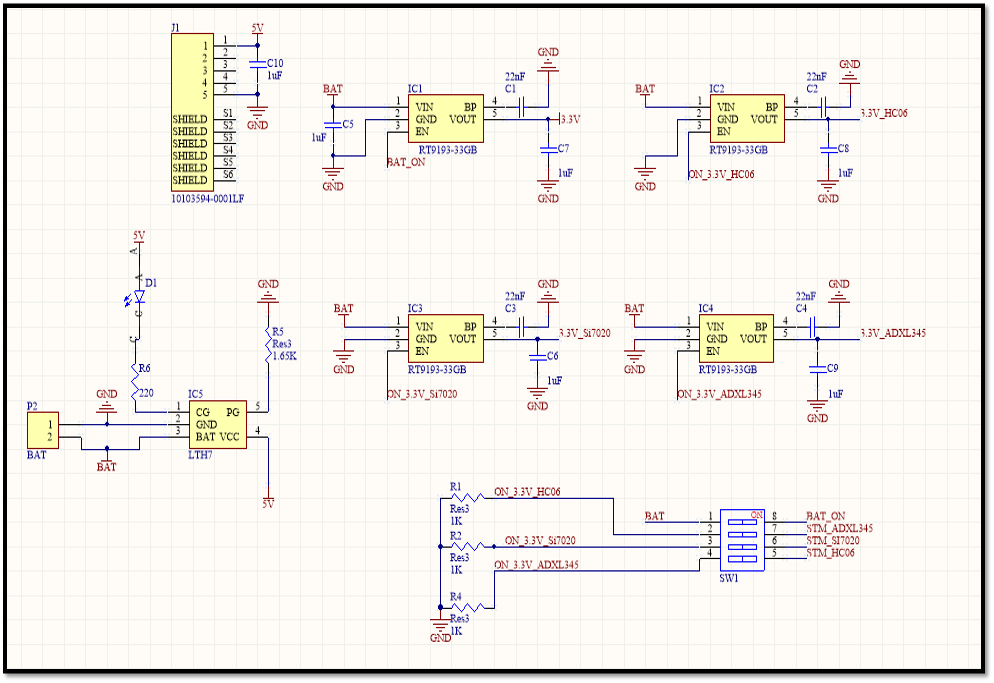Click the R5 1.65K resistor symbol
Image resolution: width=994 pixels, height=683 pixels.
coord(268,344)
